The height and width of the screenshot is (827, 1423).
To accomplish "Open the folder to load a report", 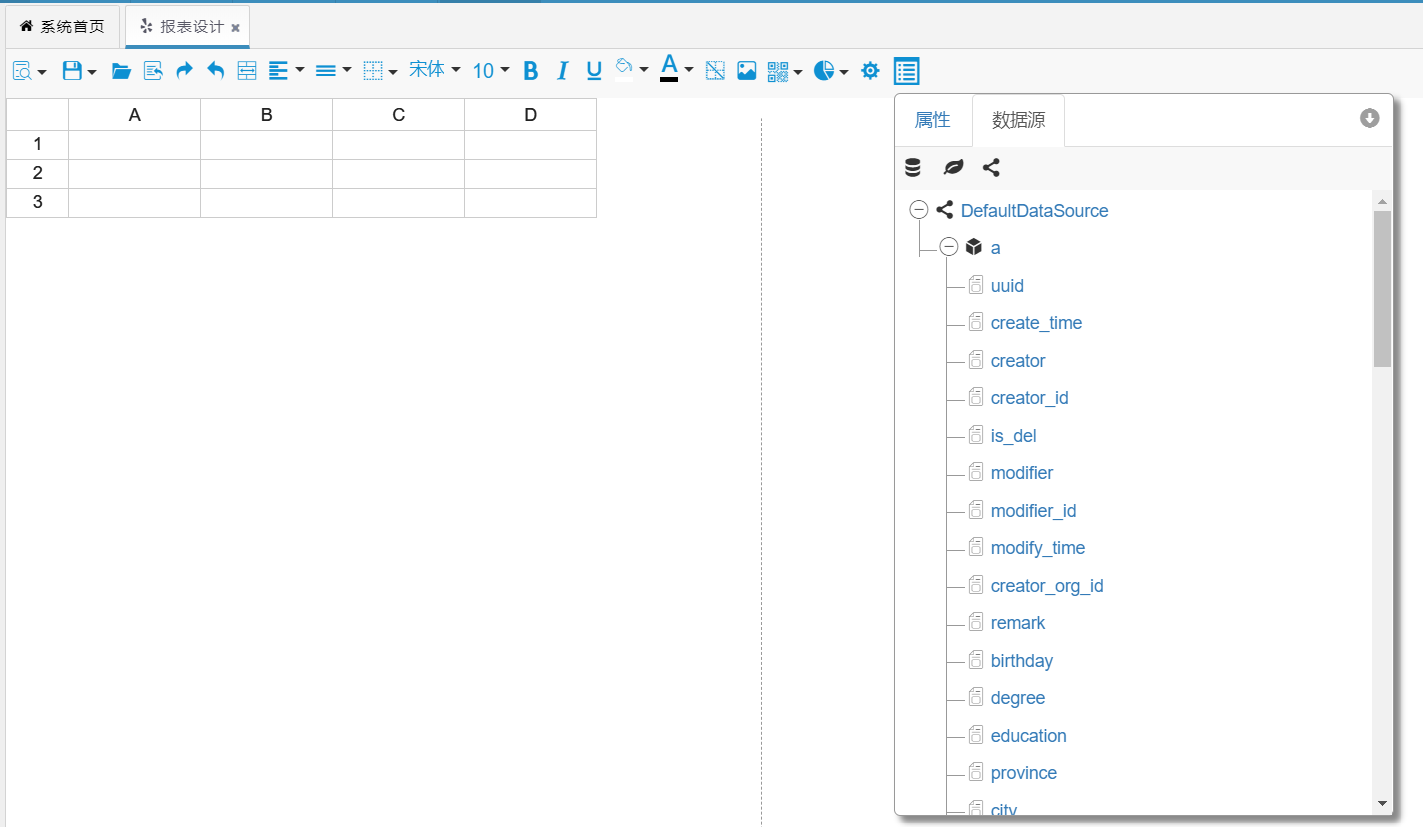I will pyautogui.click(x=121, y=71).
